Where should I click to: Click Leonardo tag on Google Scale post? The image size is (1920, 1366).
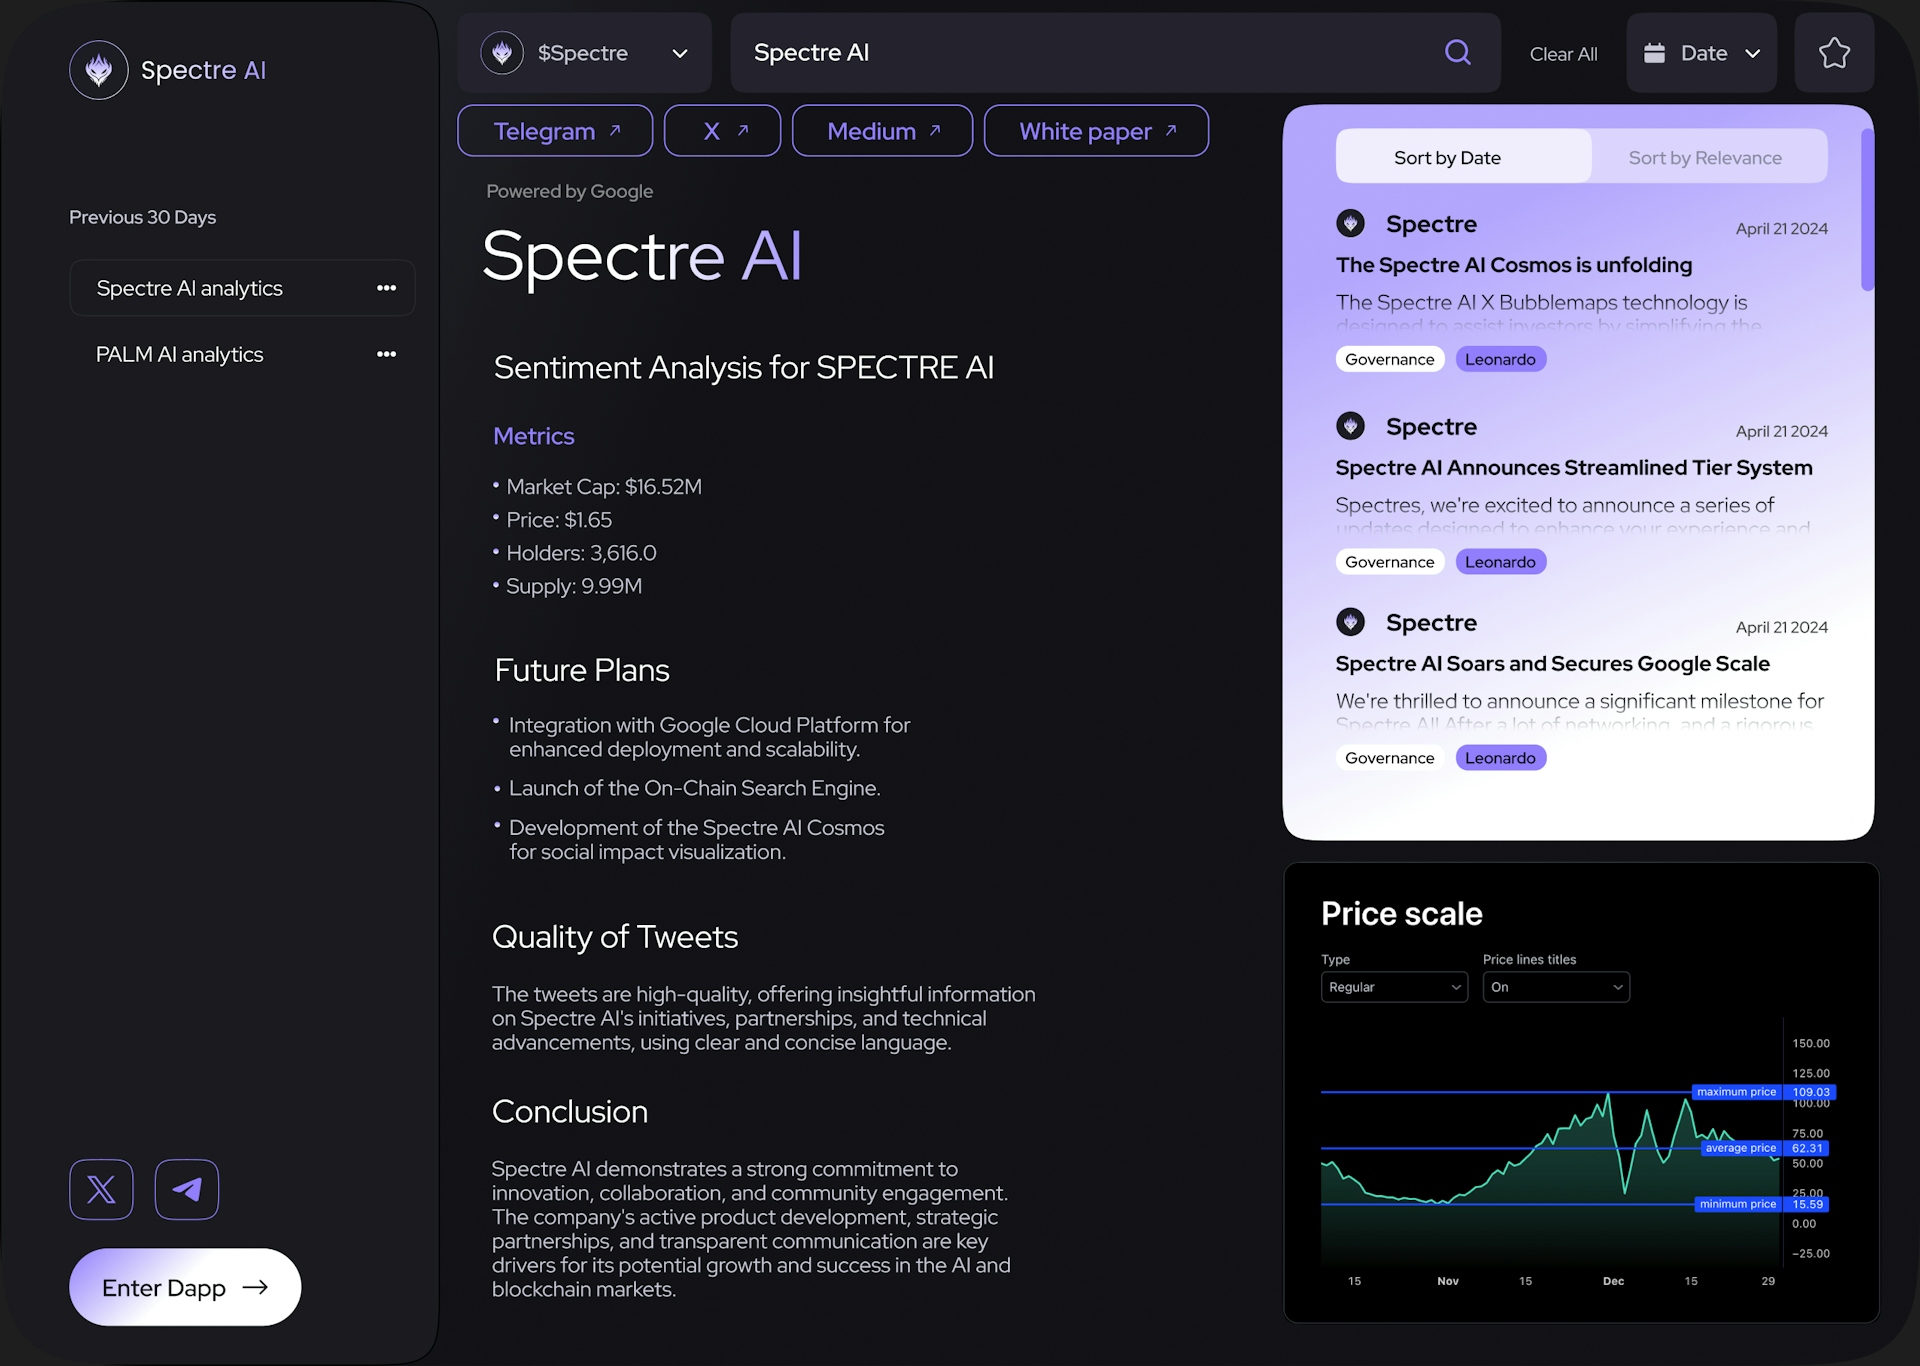[x=1500, y=758]
